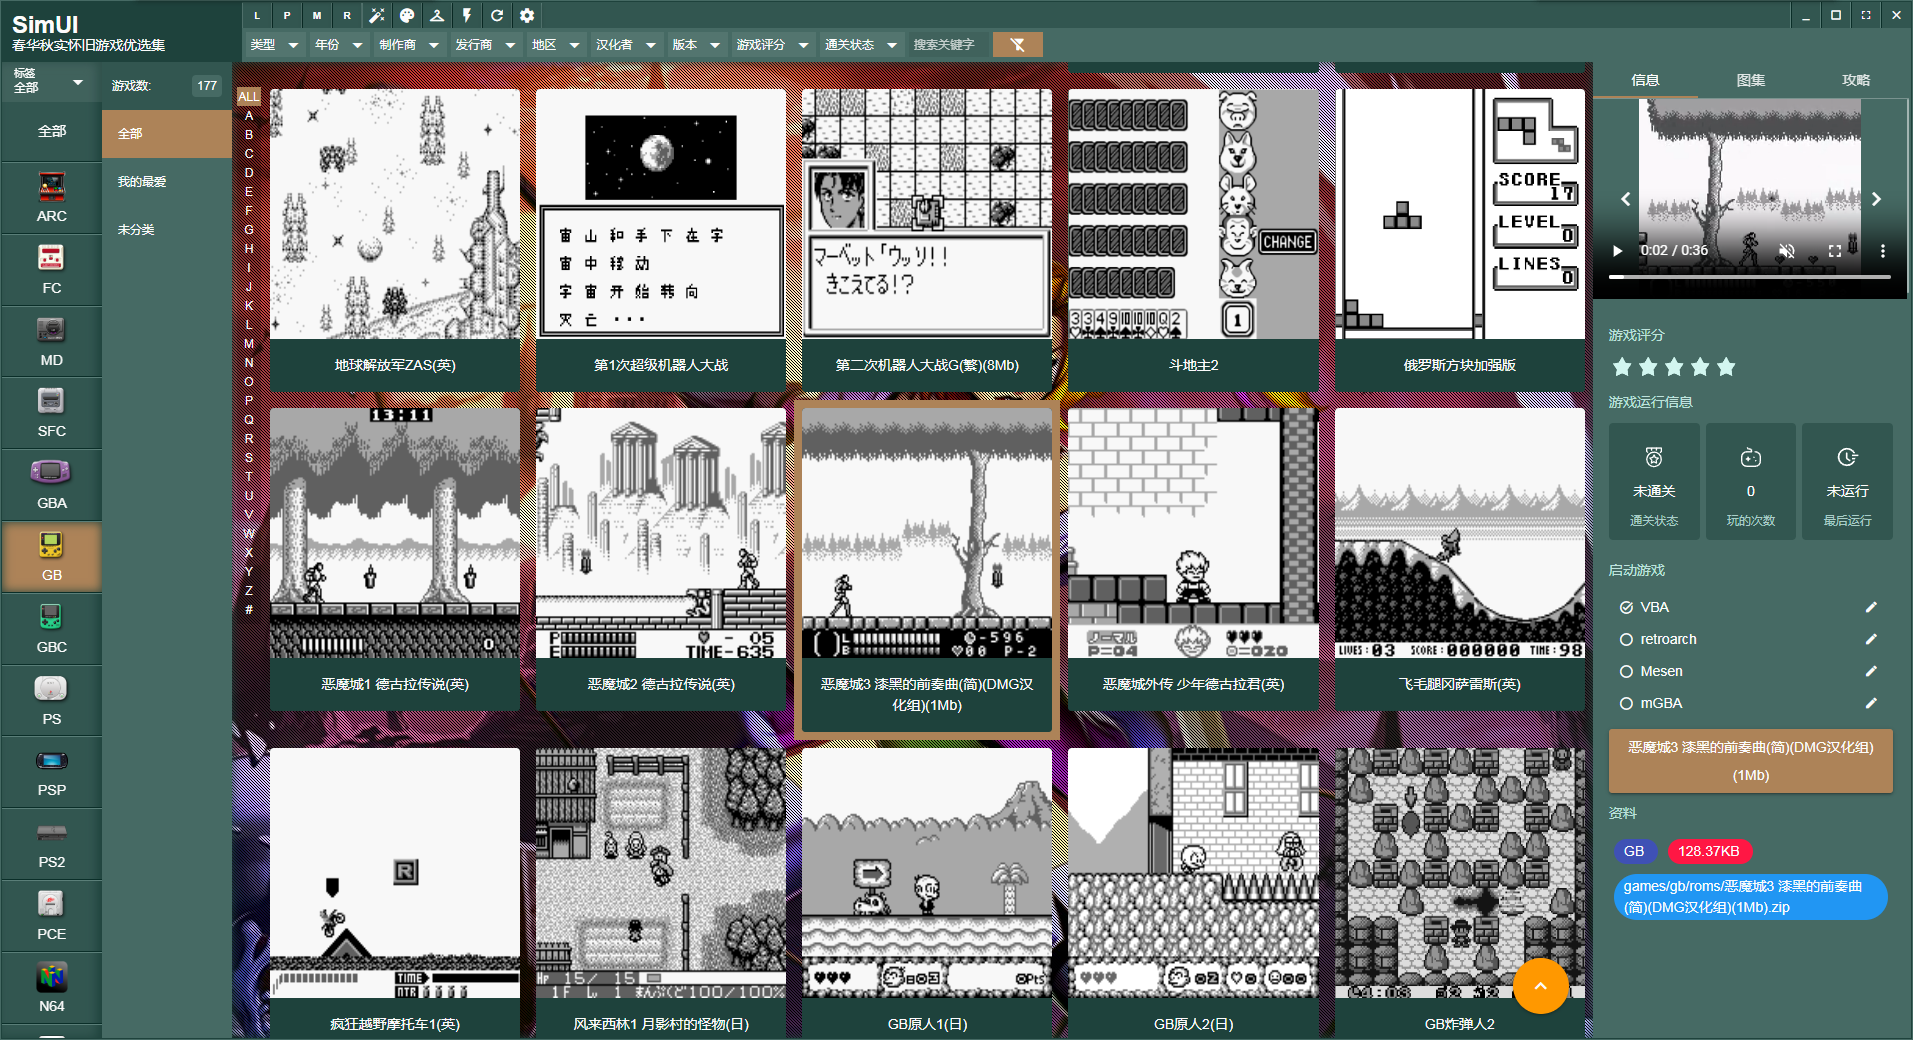Select mGBA emulator radio button
Viewport: 1913px width, 1040px height.
1627,703
